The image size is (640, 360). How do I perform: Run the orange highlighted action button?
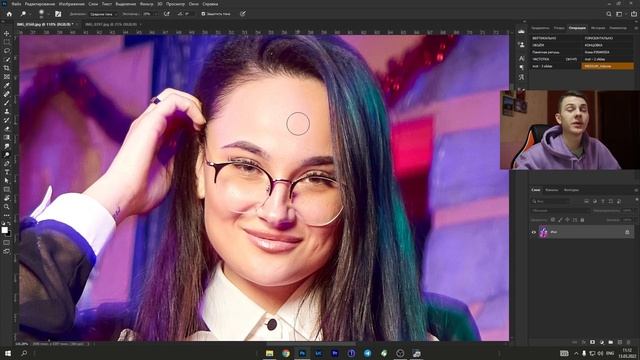click(608, 66)
